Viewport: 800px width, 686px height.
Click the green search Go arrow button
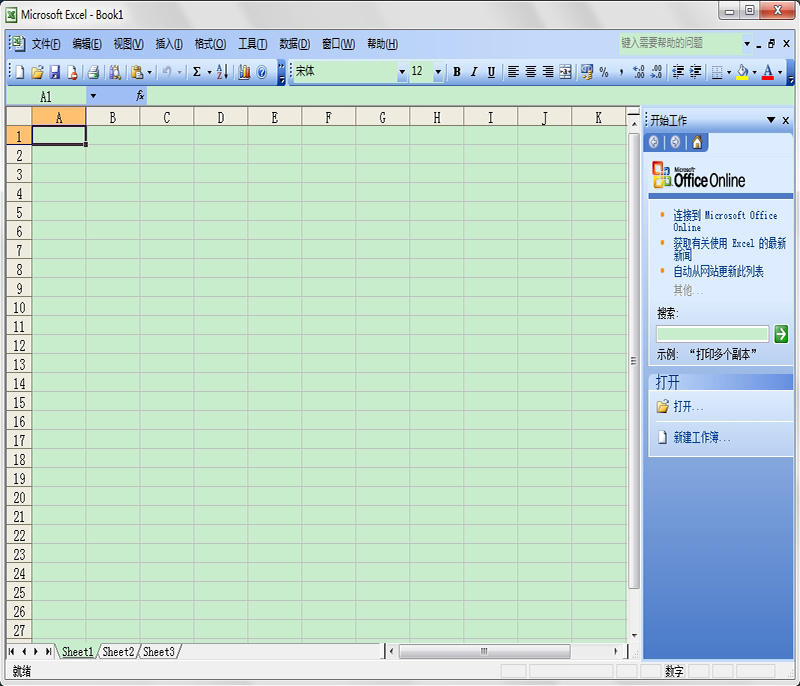point(781,334)
